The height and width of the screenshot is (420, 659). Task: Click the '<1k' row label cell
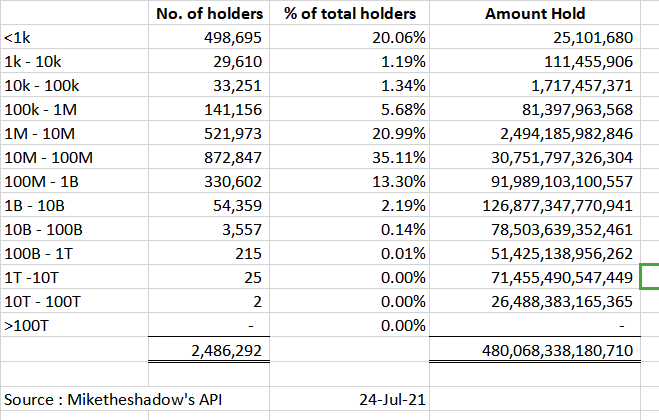pos(74,37)
